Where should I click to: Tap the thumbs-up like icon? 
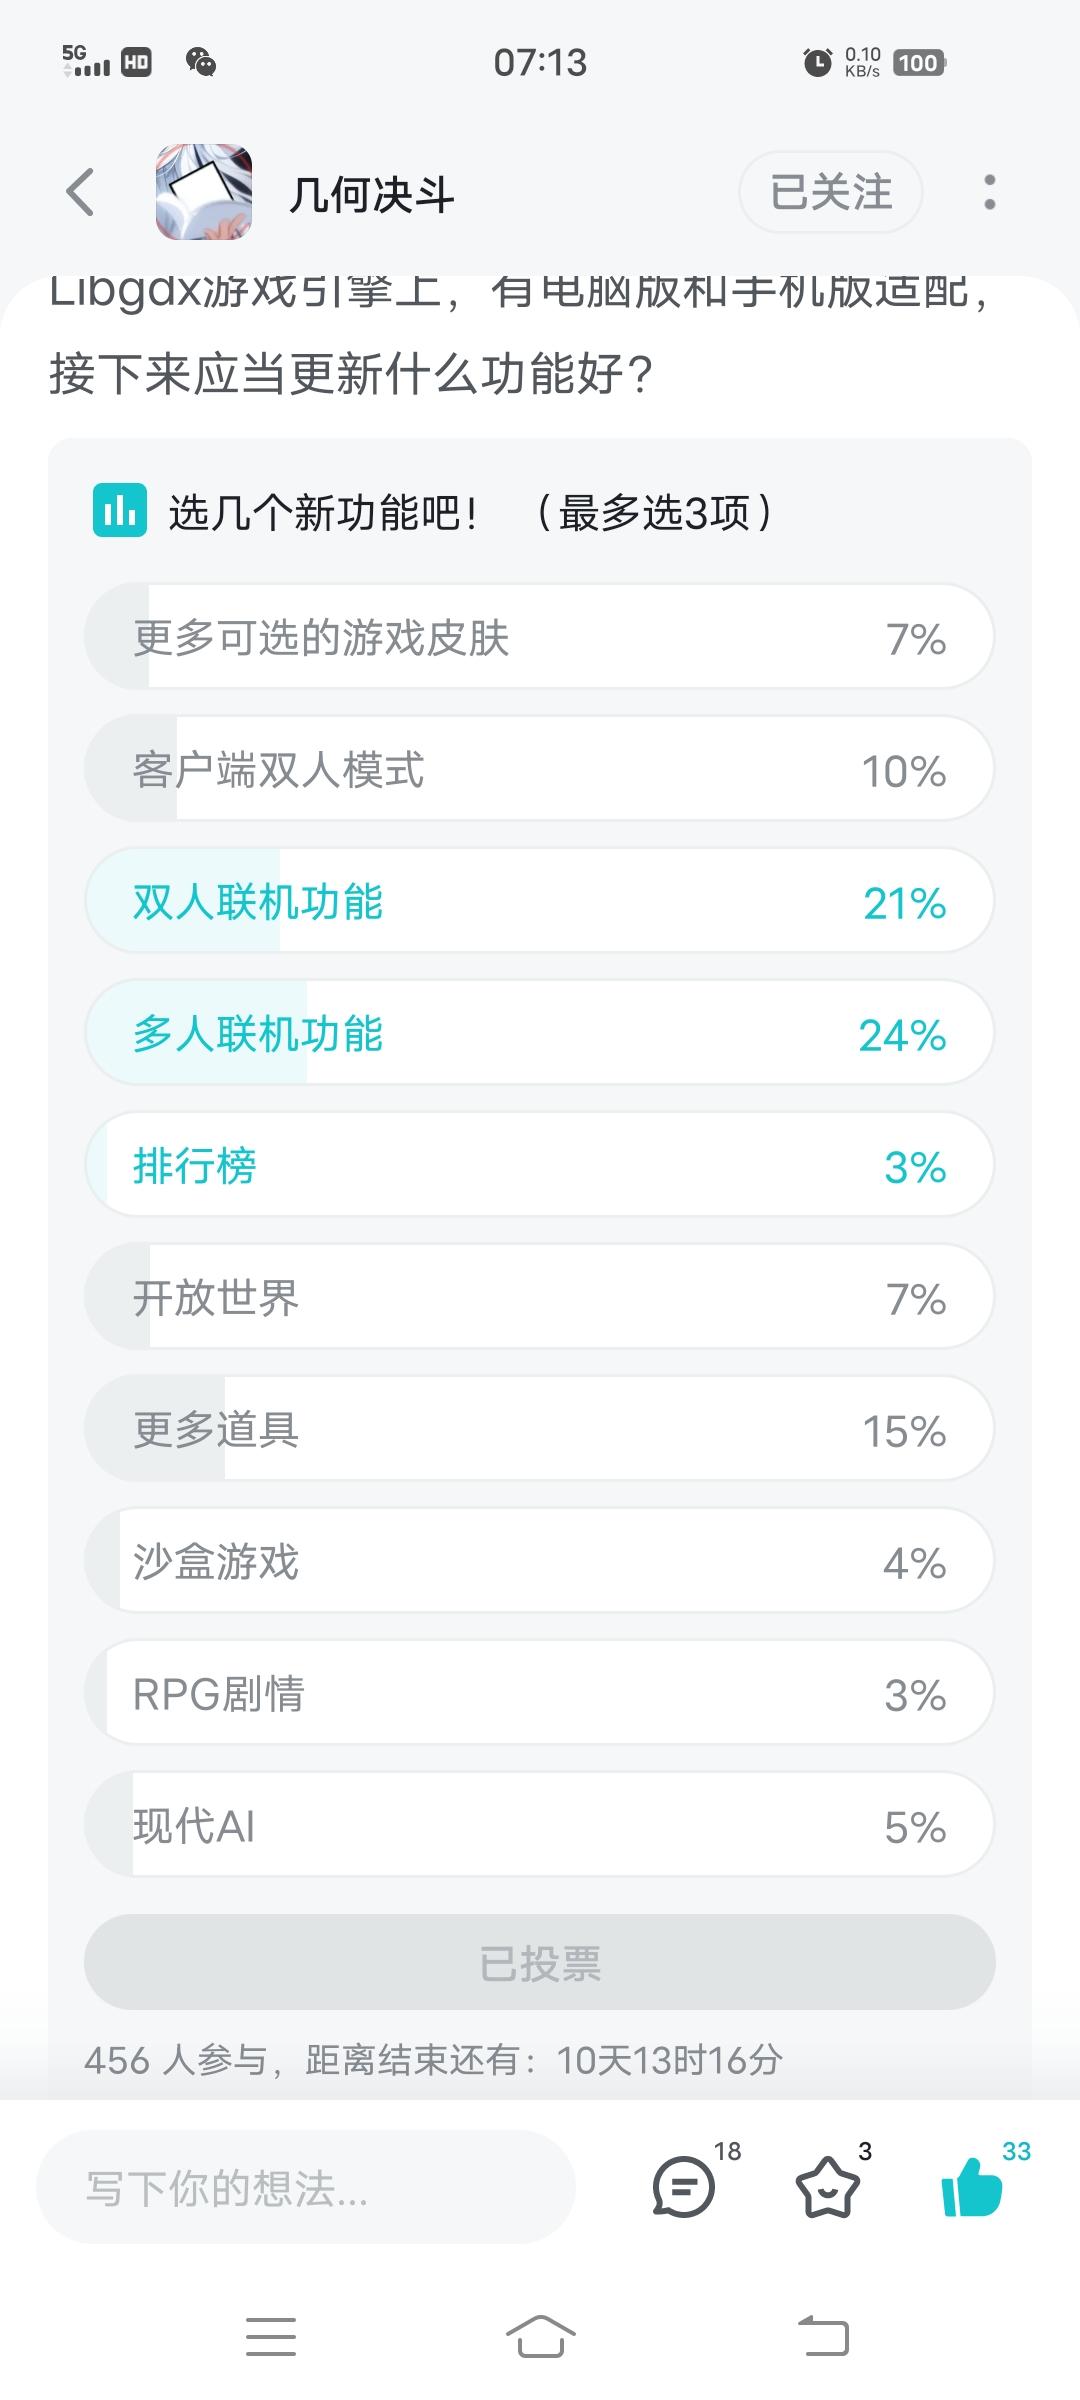(x=972, y=2187)
